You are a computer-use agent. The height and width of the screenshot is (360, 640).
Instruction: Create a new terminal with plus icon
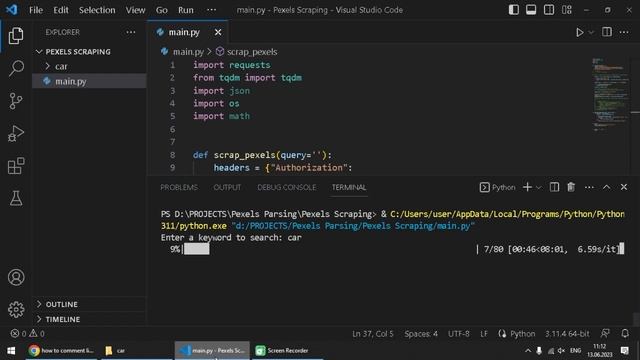(527, 187)
